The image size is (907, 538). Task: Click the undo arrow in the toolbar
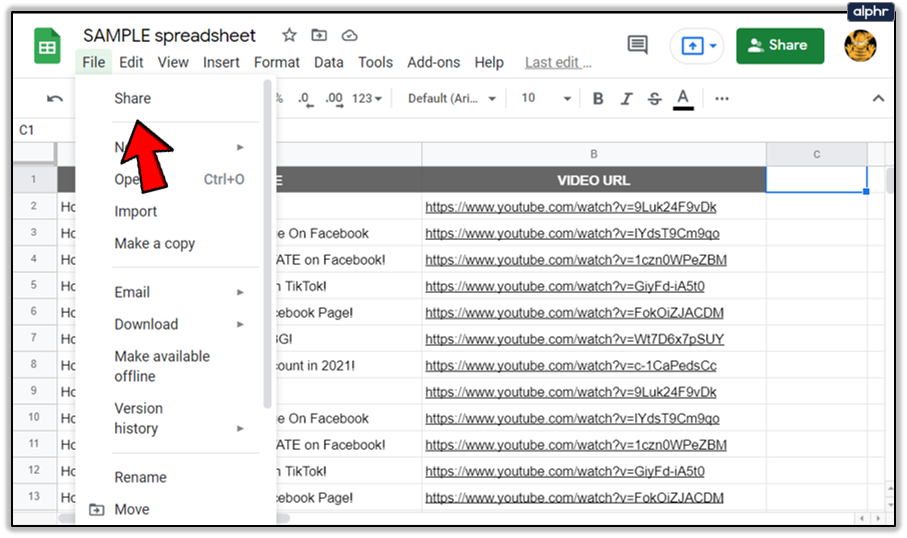(x=55, y=98)
